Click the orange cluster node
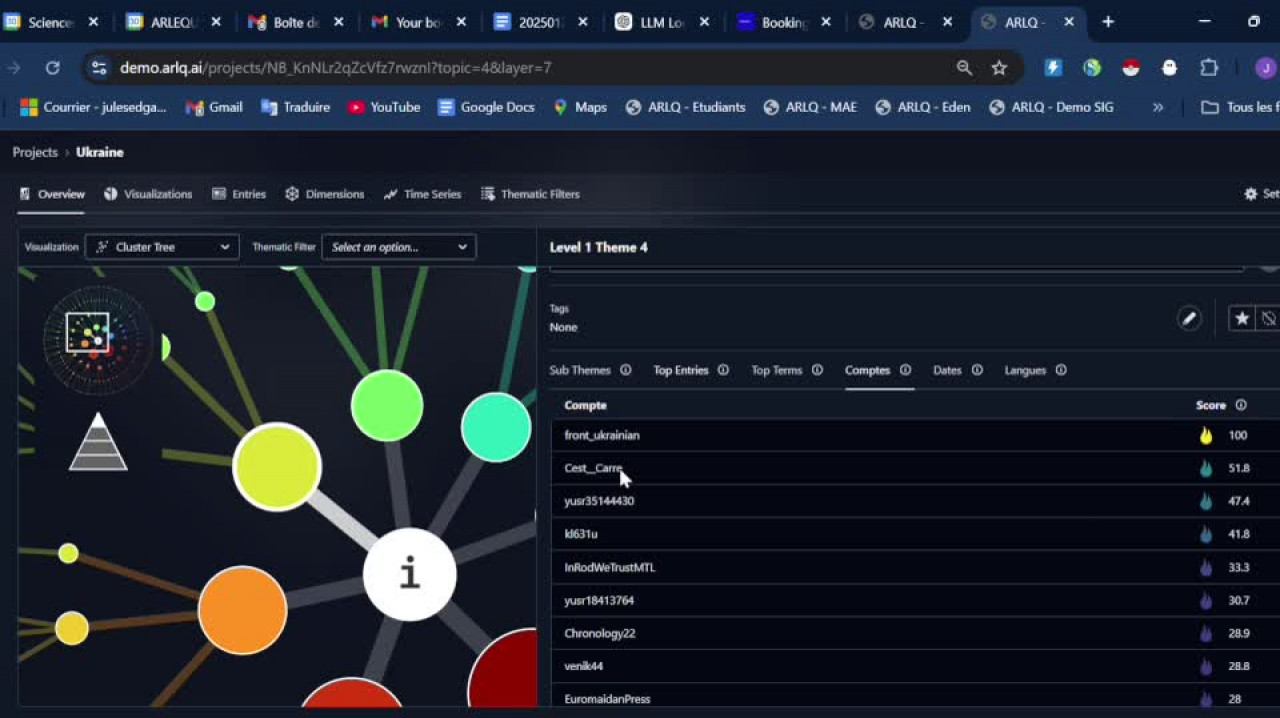 coord(242,610)
